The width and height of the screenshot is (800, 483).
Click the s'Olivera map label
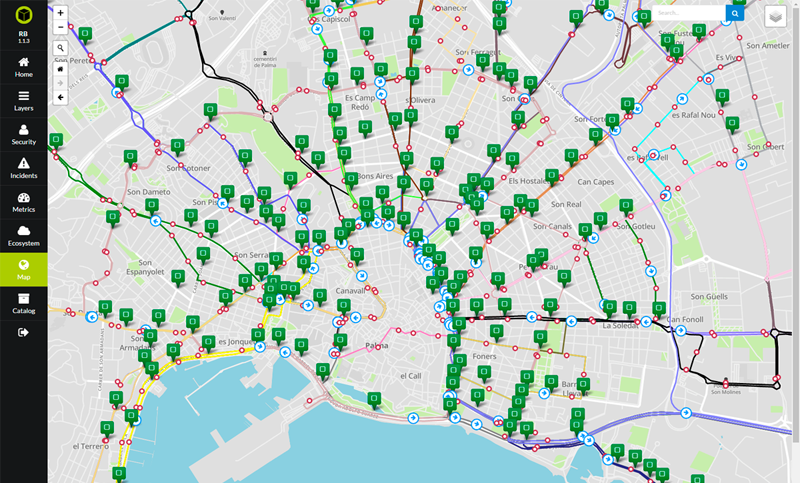420,100
